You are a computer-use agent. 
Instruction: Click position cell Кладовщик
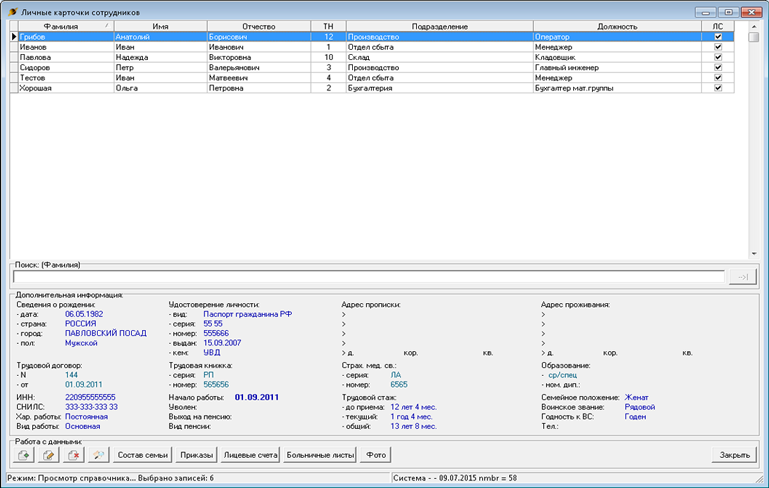617,57
